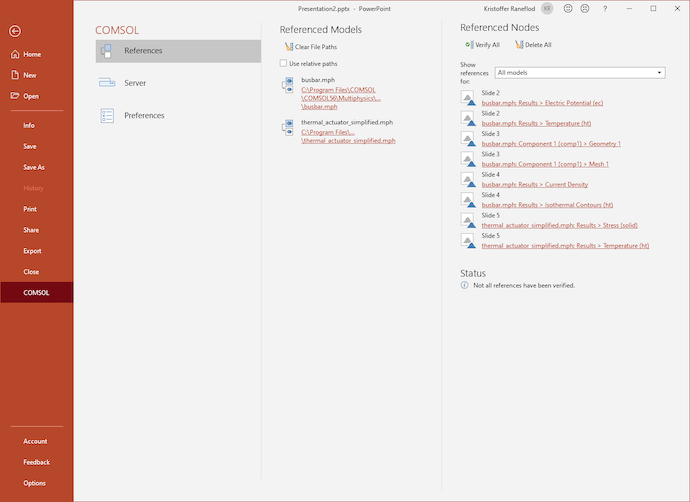The image size is (690, 502).
Task: Click the thermal_actuator_simplified.mph name text
Action: [347, 122]
